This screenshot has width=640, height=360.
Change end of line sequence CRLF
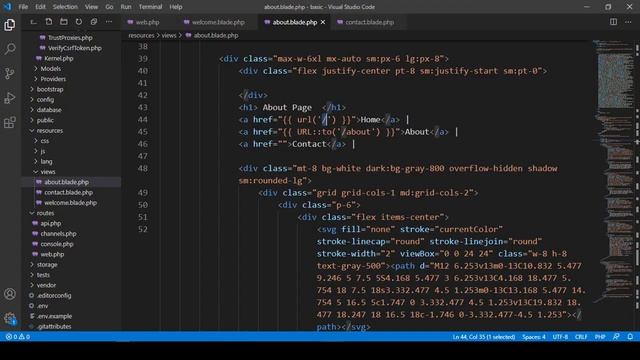tap(581, 337)
